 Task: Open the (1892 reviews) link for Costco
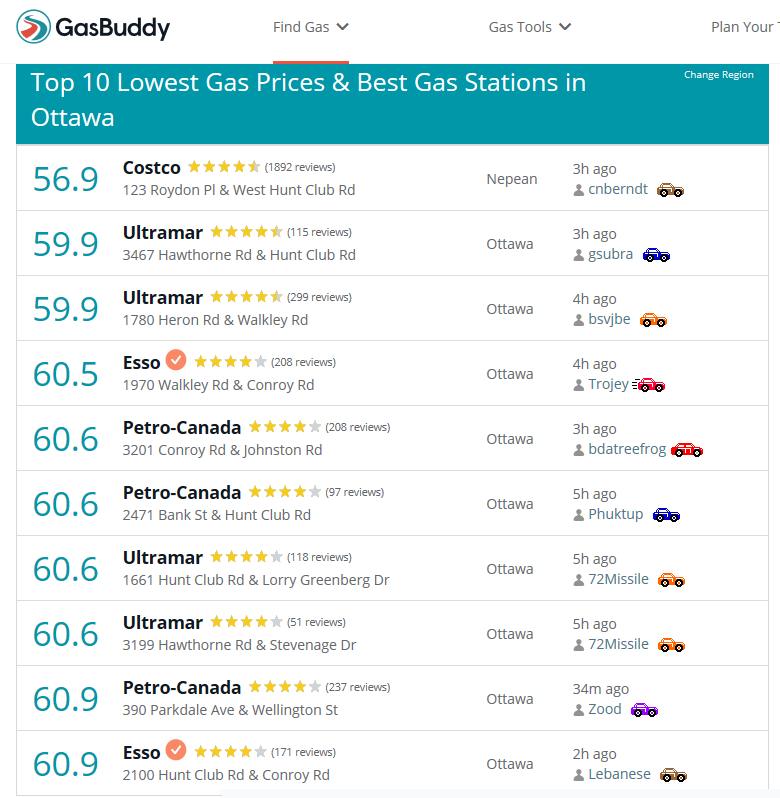(x=300, y=167)
